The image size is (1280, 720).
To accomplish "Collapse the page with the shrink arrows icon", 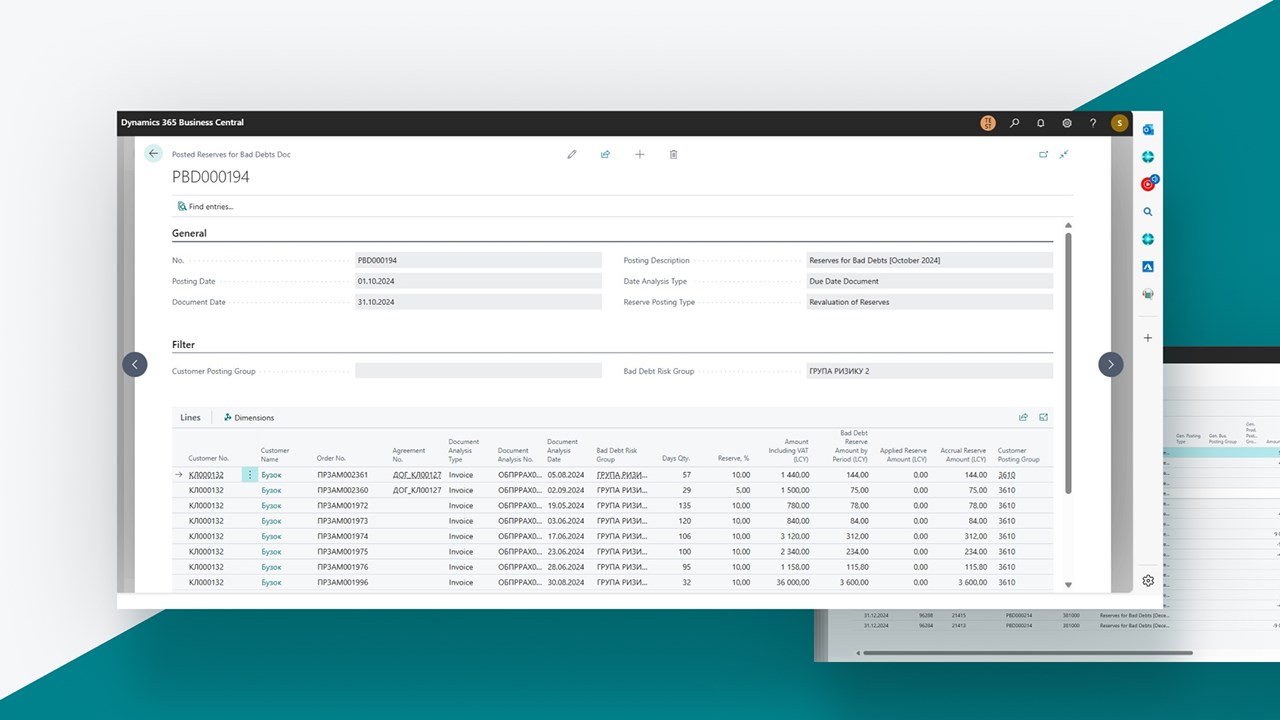I will [1064, 154].
